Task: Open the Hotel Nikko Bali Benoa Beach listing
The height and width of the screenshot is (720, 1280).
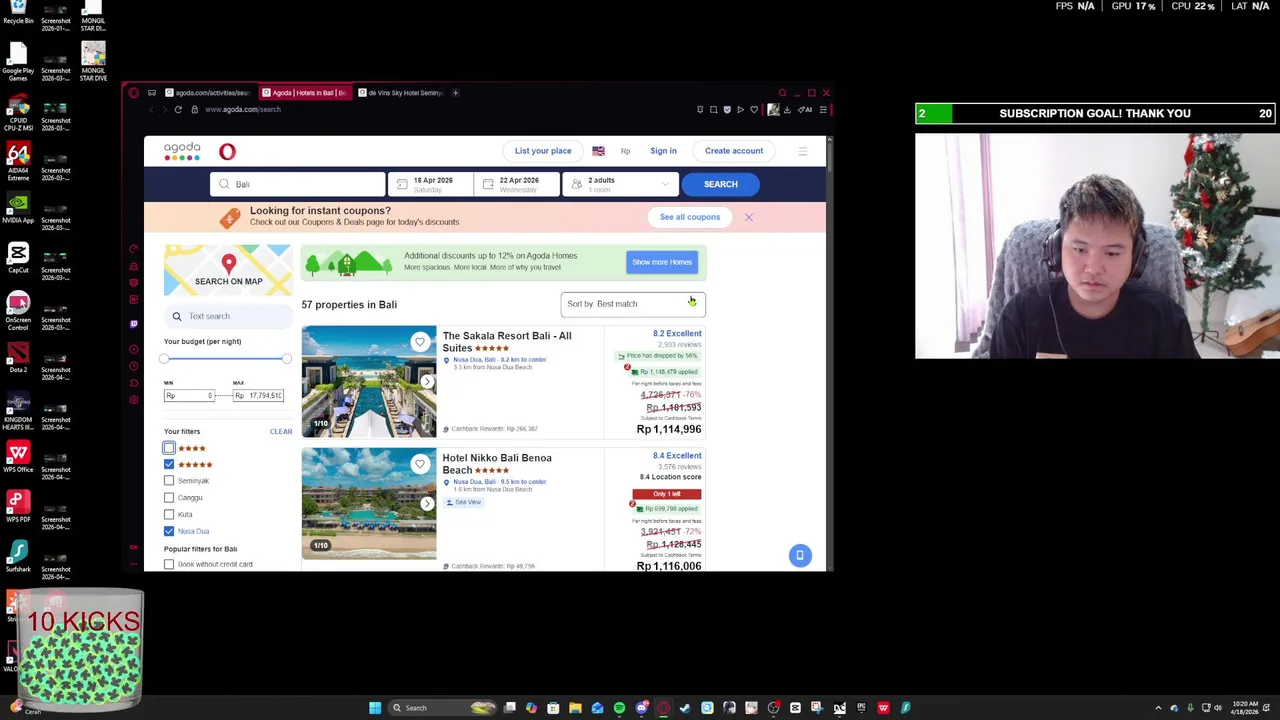Action: coord(497,464)
